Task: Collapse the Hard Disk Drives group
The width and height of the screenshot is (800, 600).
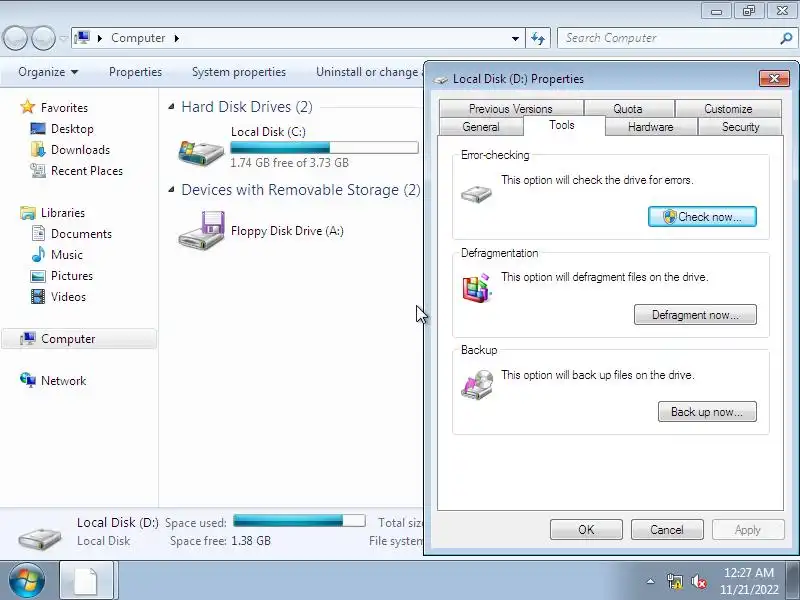Action: point(171,107)
